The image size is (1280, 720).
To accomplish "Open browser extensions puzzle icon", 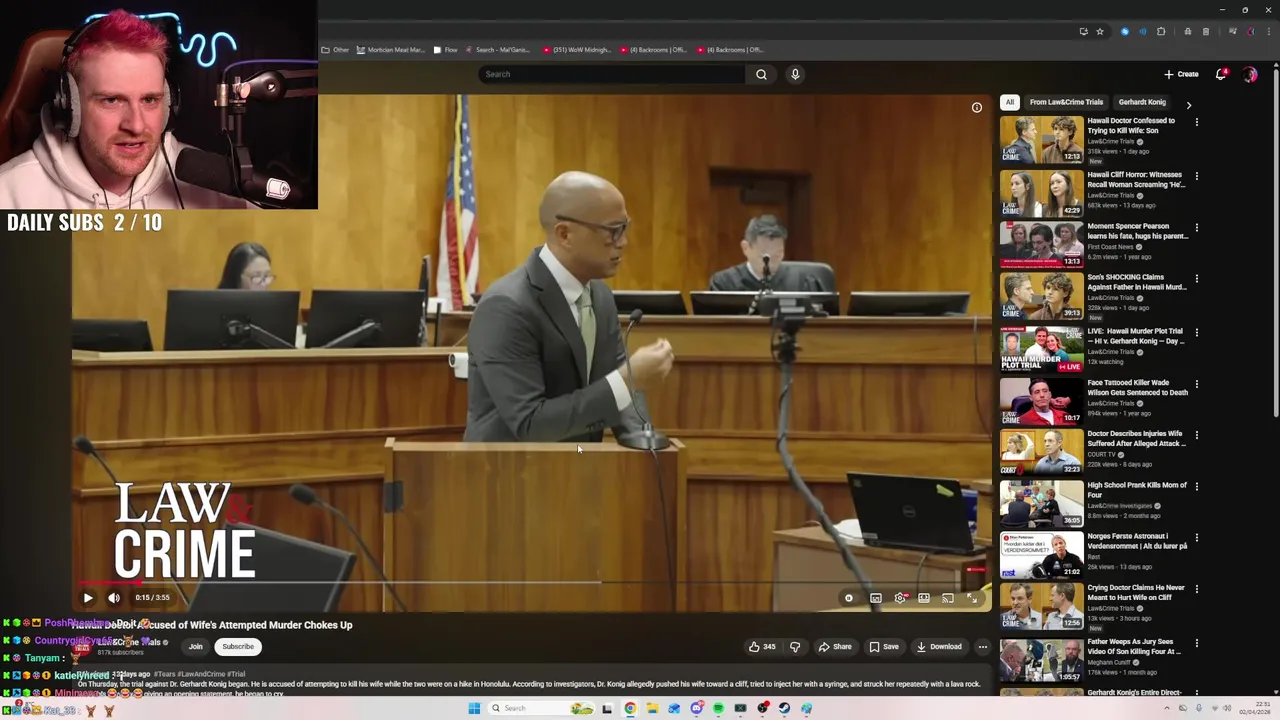I will pyautogui.click(x=1161, y=32).
